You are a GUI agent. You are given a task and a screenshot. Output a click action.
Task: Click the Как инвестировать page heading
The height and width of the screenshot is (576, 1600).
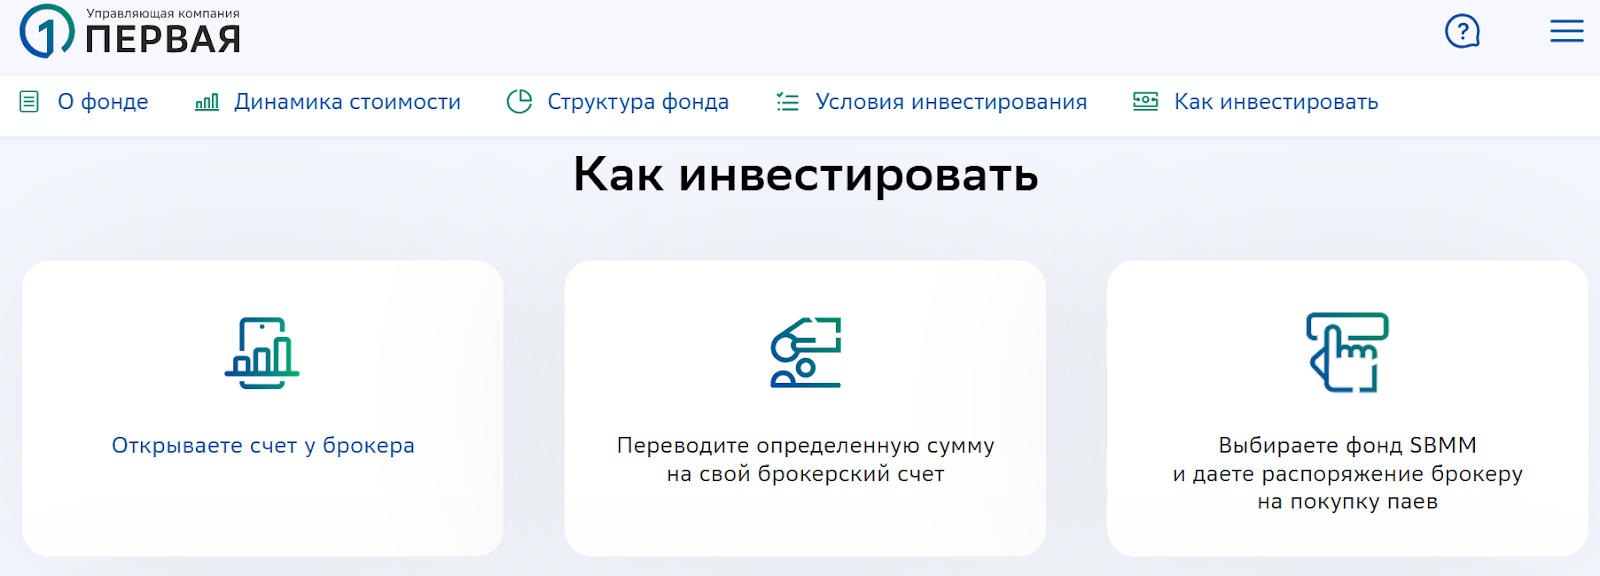(806, 174)
